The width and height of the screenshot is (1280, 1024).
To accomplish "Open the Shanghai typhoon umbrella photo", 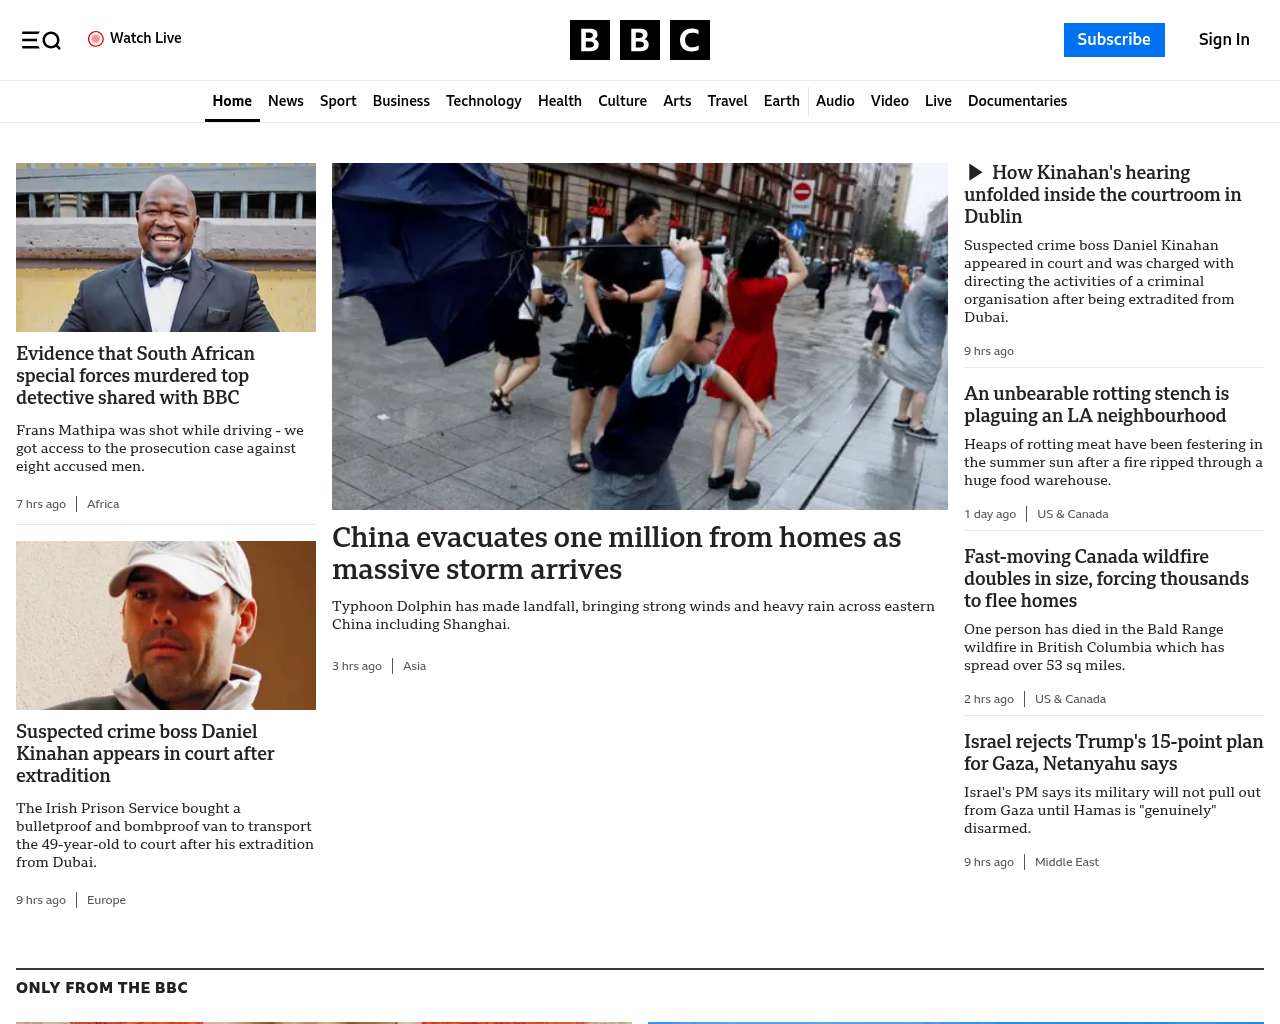I will pos(640,336).
